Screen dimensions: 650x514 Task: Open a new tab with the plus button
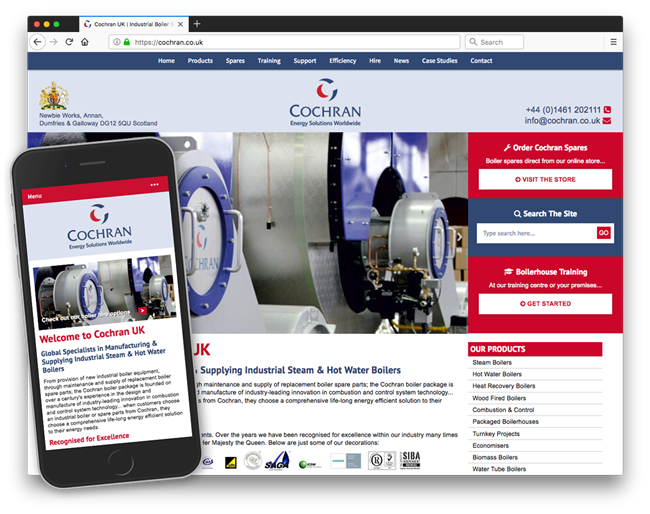point(197,24)
